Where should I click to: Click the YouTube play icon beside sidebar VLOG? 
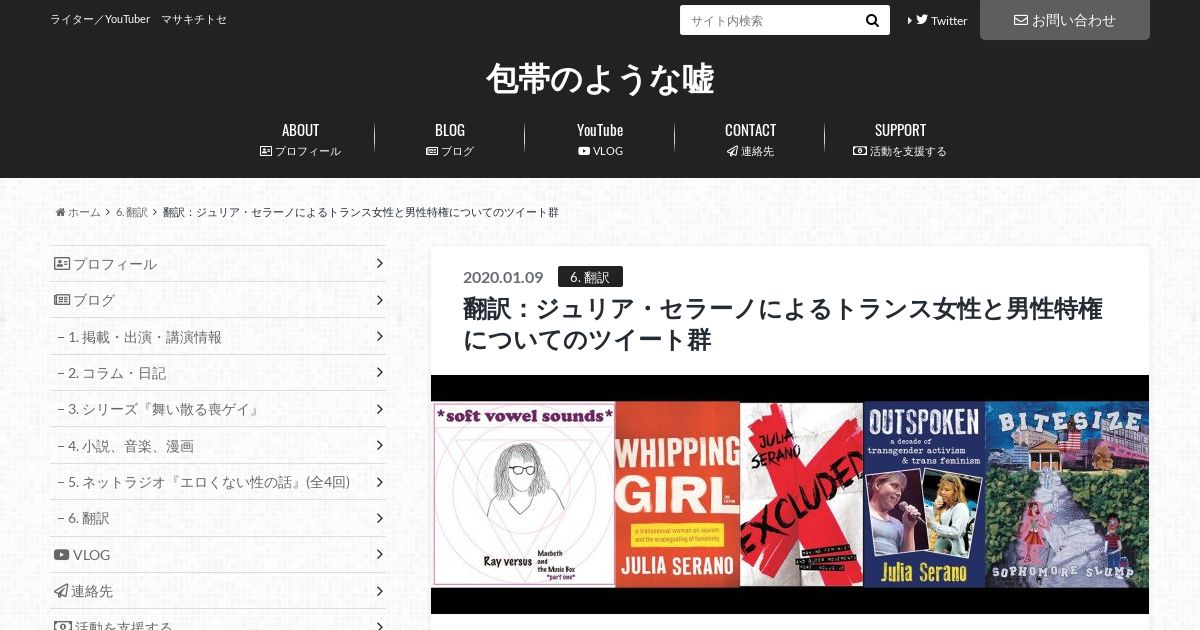point(62,555)
